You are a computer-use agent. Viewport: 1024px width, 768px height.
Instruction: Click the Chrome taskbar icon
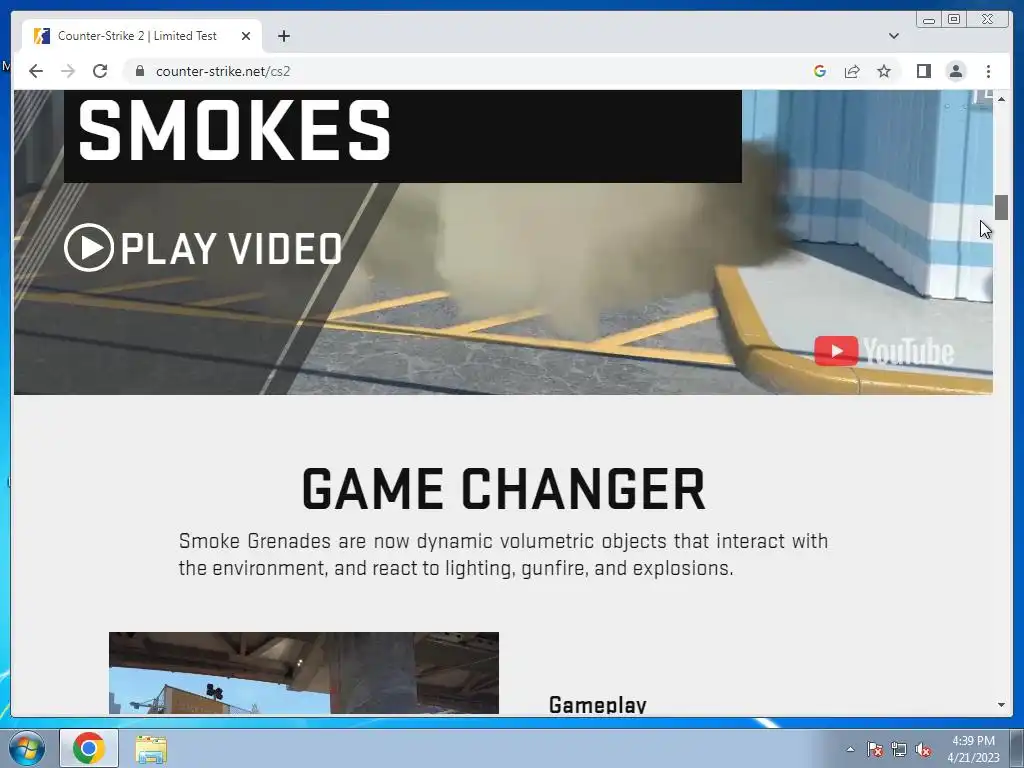click(89, 748)
